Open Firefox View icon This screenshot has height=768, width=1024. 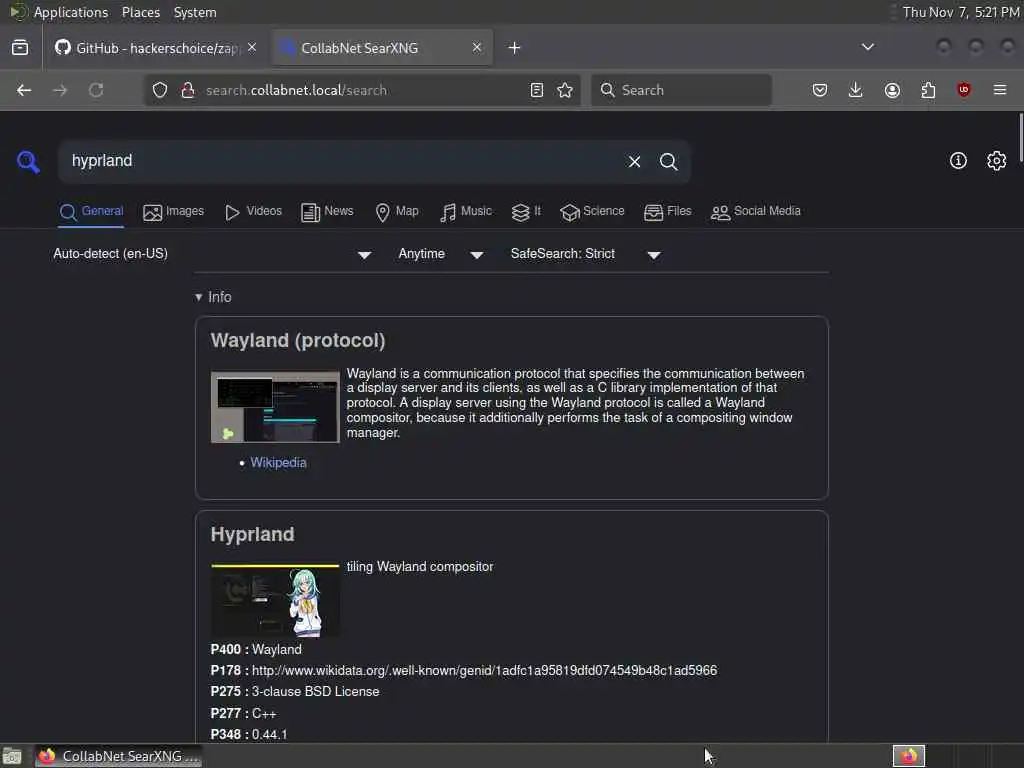coord(20,48)
